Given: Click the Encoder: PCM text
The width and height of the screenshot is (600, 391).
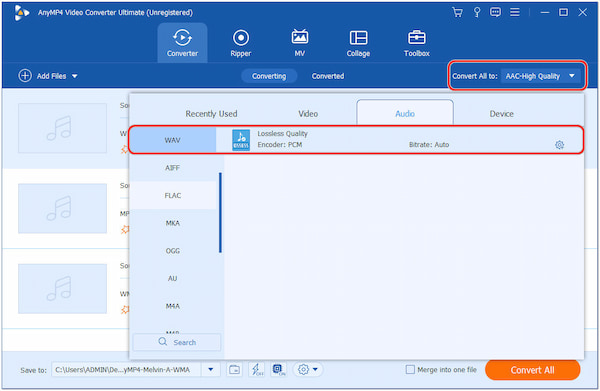Looking at the screenshot, I should (x=280, y=145).
